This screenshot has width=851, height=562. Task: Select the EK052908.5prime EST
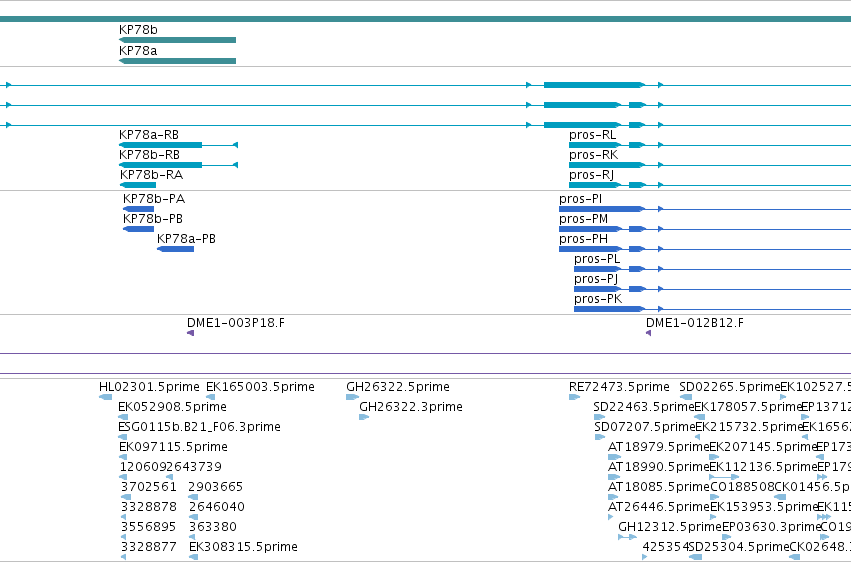[123, 417]
